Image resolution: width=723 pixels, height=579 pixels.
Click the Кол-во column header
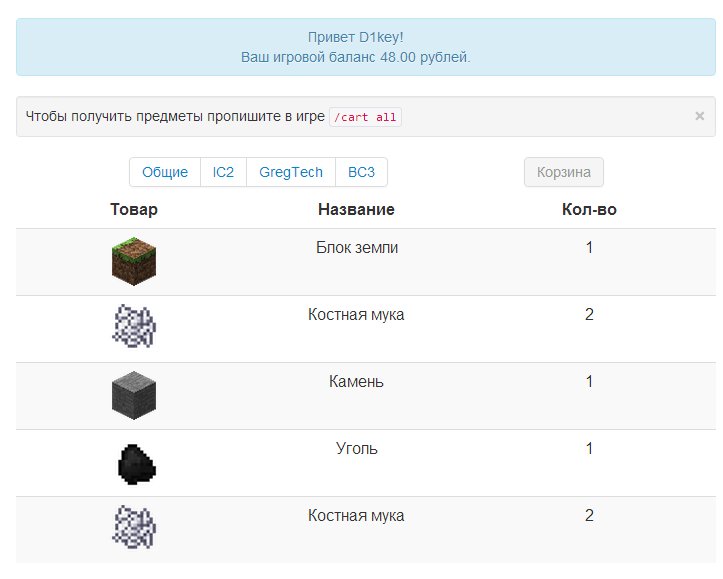[x=589, y=209]
